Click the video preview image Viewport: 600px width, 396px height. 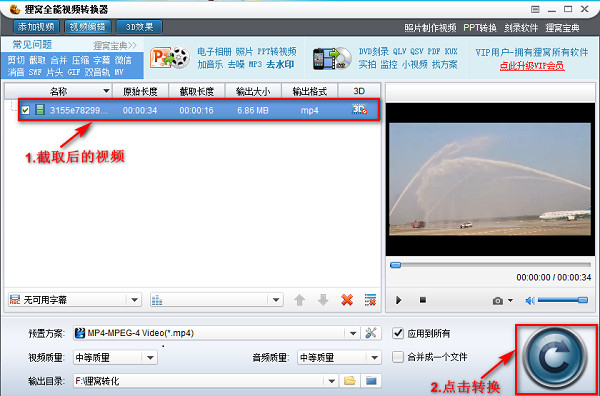tap(490, 179)
